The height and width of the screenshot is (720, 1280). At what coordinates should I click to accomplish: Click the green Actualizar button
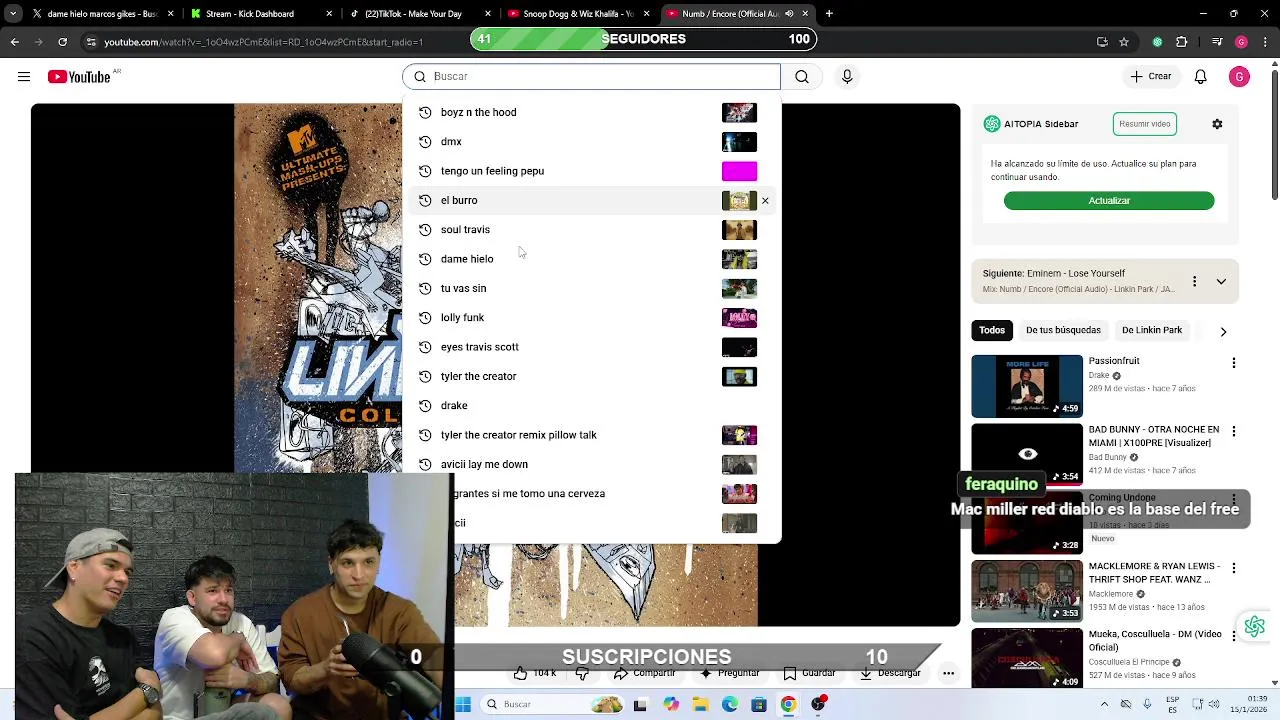click(1109, 201)
